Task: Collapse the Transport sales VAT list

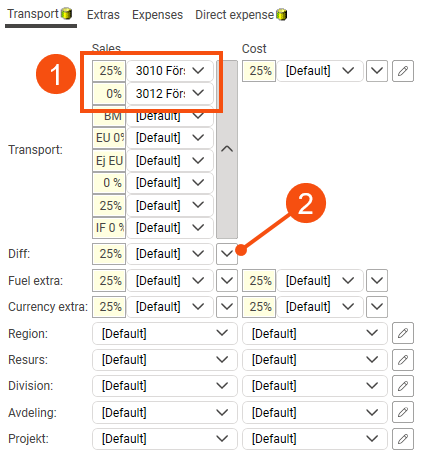Action: click(x=227, y=149)
